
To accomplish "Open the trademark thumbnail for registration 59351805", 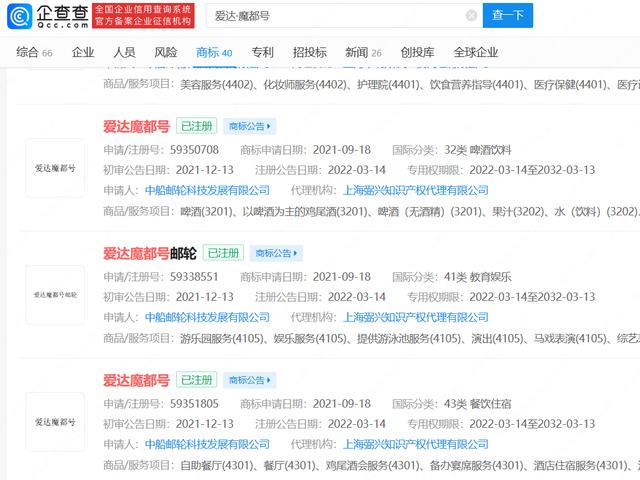I will 55,422.
